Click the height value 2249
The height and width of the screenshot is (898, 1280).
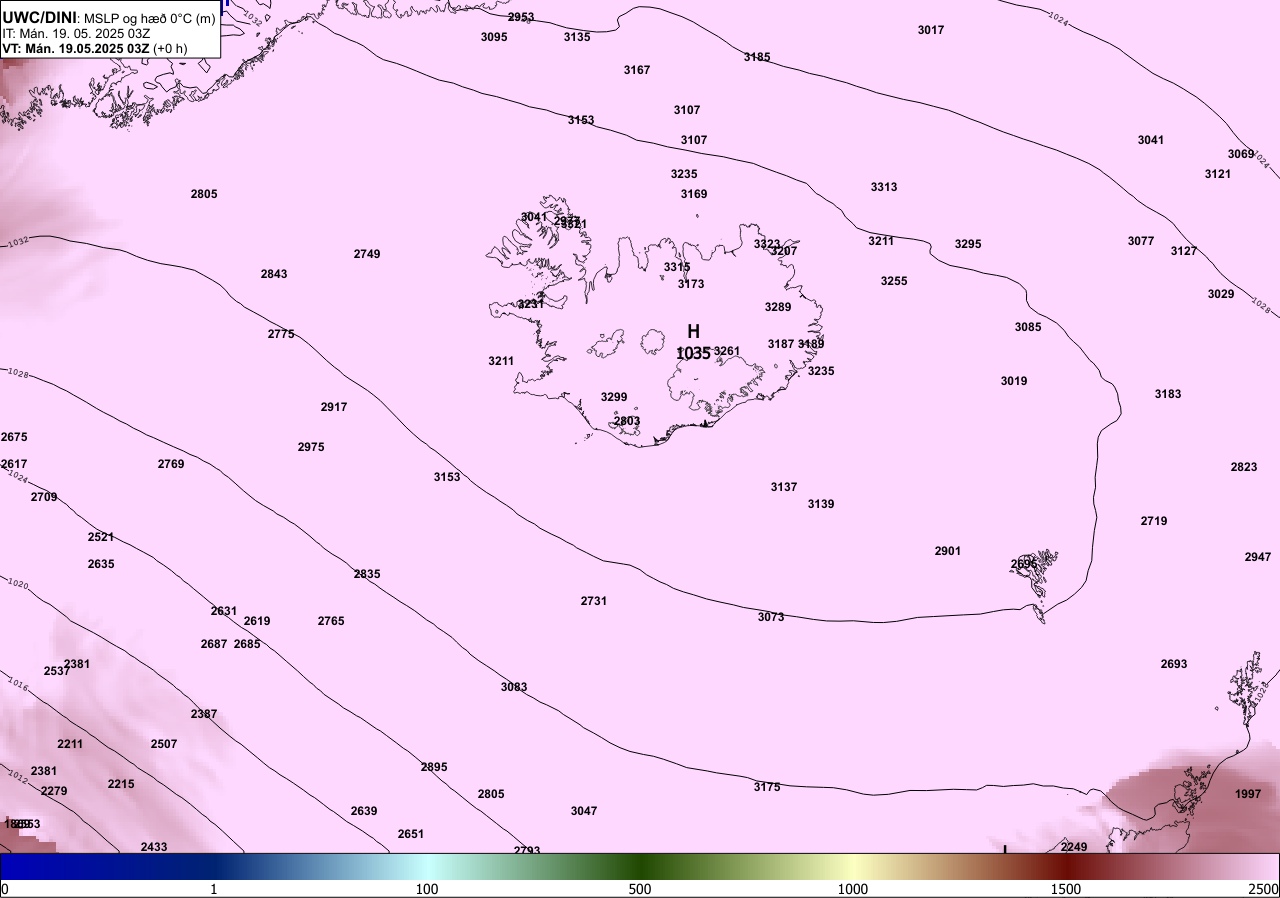point(1074,847)
